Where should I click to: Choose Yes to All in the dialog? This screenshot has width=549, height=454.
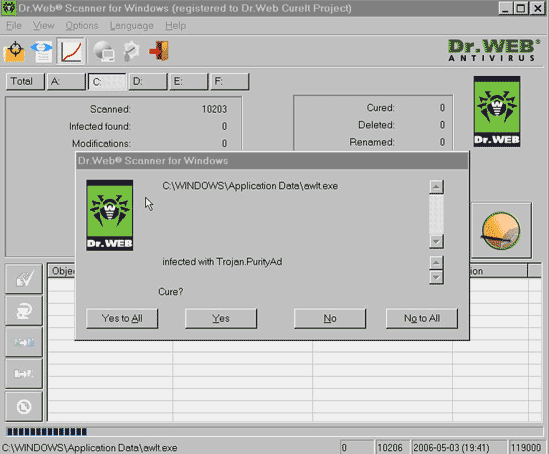[122, 318]
